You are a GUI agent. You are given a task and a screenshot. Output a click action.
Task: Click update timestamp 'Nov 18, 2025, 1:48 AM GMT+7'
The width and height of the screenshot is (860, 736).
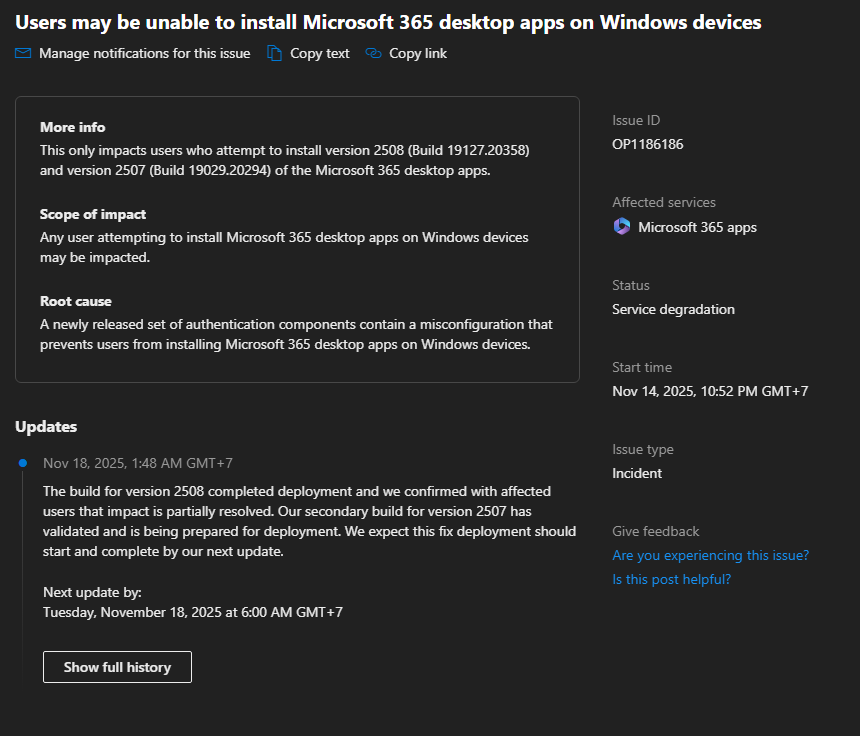(x=138, y=463)
